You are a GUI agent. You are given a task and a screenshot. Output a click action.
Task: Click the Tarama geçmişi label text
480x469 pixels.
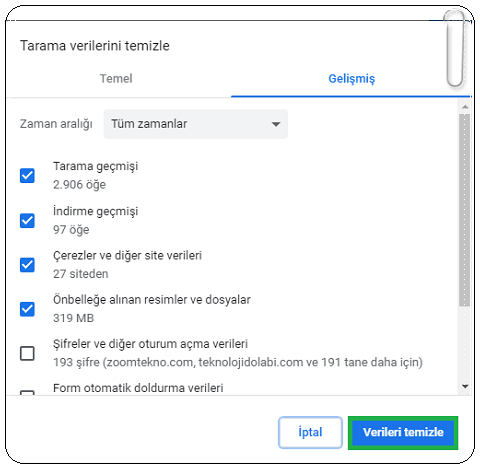pos(96,166)
